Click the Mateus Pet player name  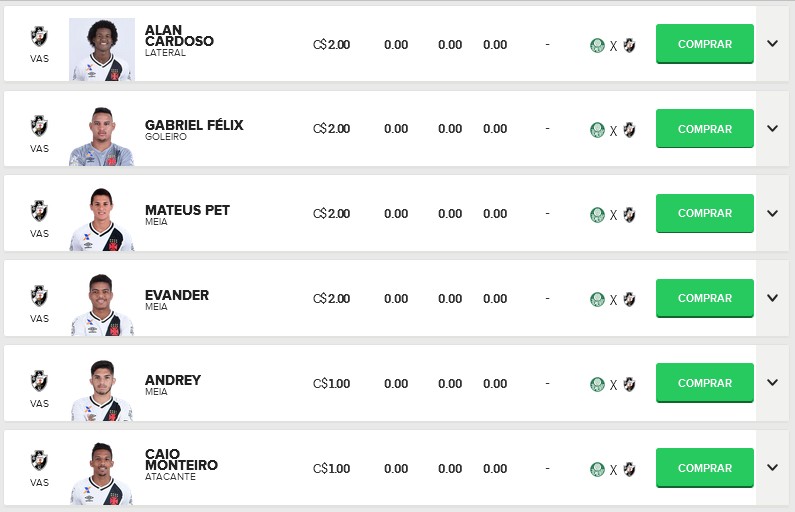187,210
